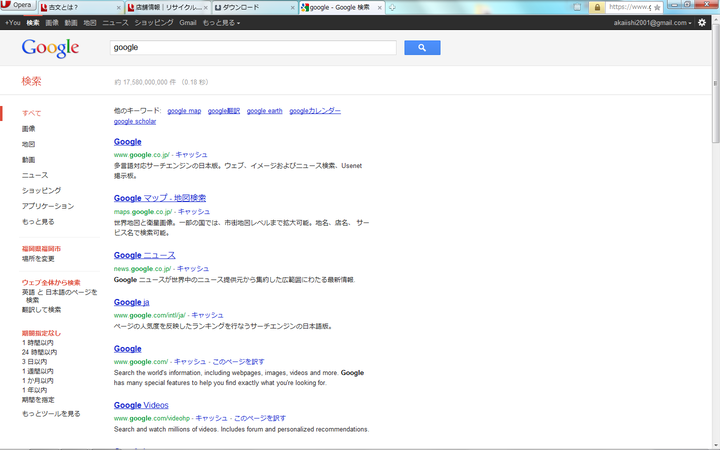Select 動画 in the left sidebar
Screen dimensions: 720x450
tap(28, 160)
